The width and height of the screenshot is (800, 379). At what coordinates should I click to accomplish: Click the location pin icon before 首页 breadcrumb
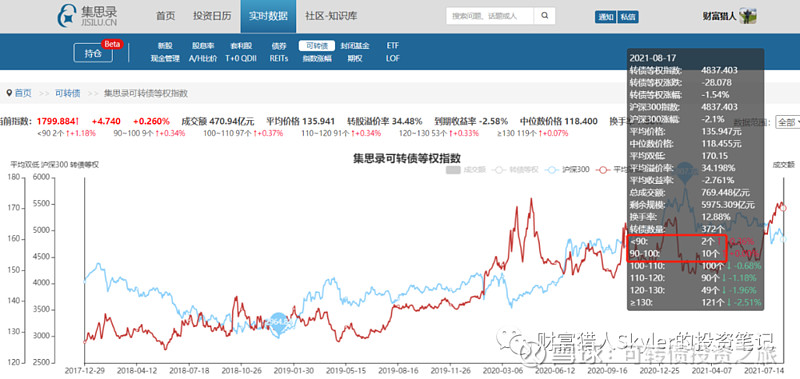9,93
